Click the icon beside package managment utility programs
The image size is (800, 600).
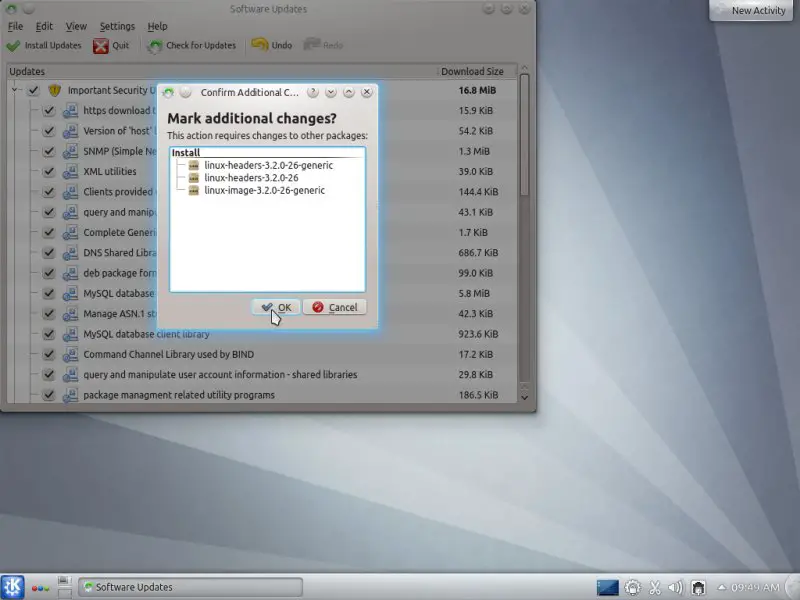pos(70,395)
